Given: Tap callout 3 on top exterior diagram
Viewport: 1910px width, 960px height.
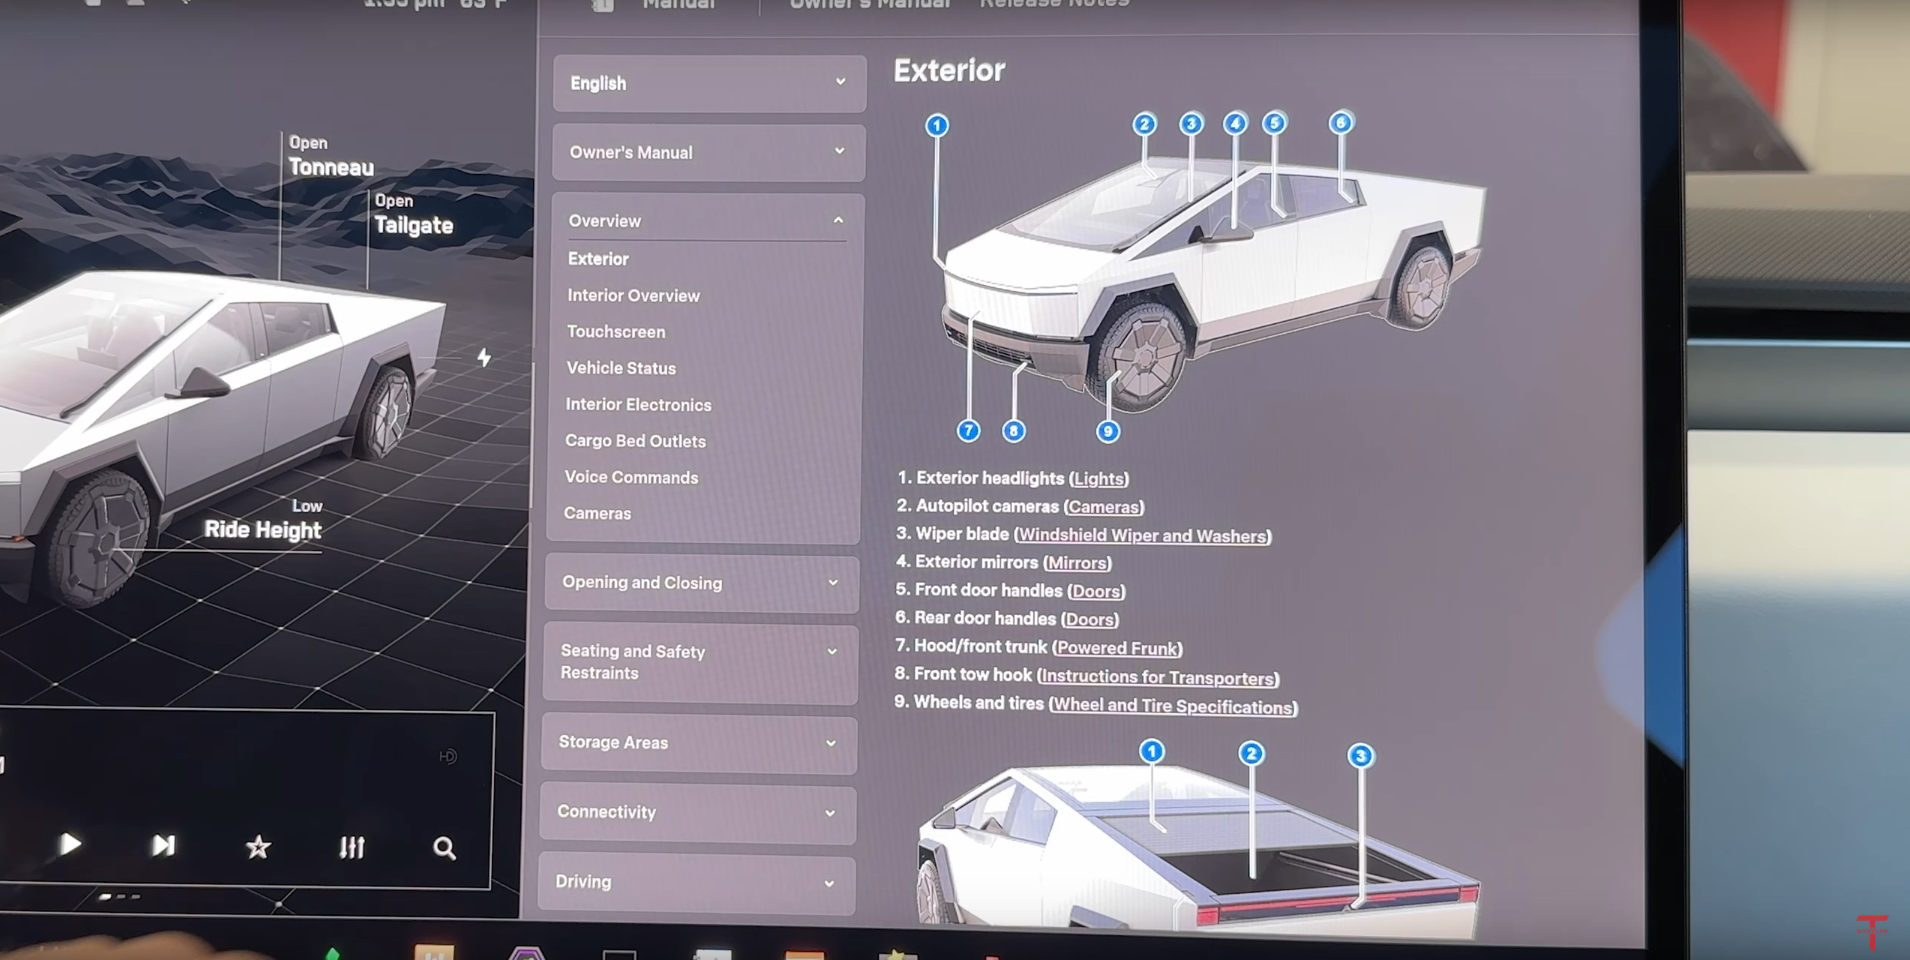Looking at the screenshot, I should [1191, 124].
